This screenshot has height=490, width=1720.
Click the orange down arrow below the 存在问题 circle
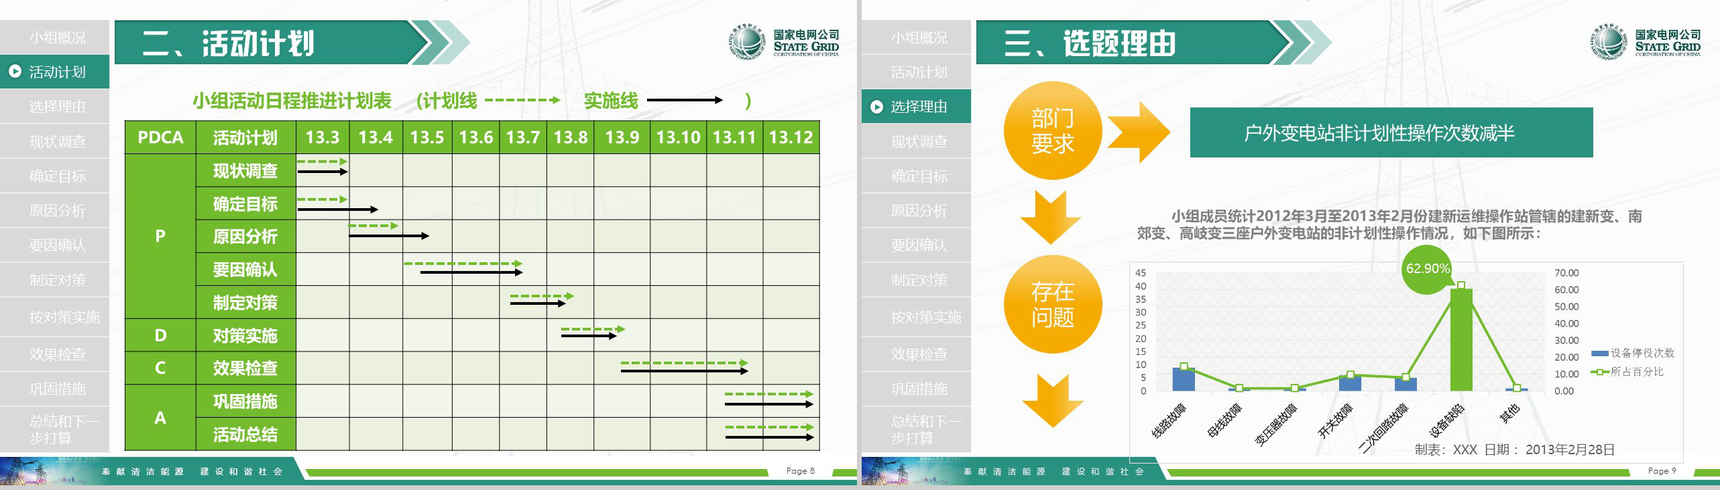1053,401
